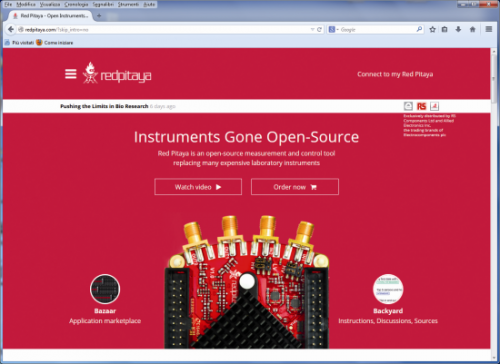Follow the Connect to my Red Pitaya link
500x364 pixels.
click(395, 74)
